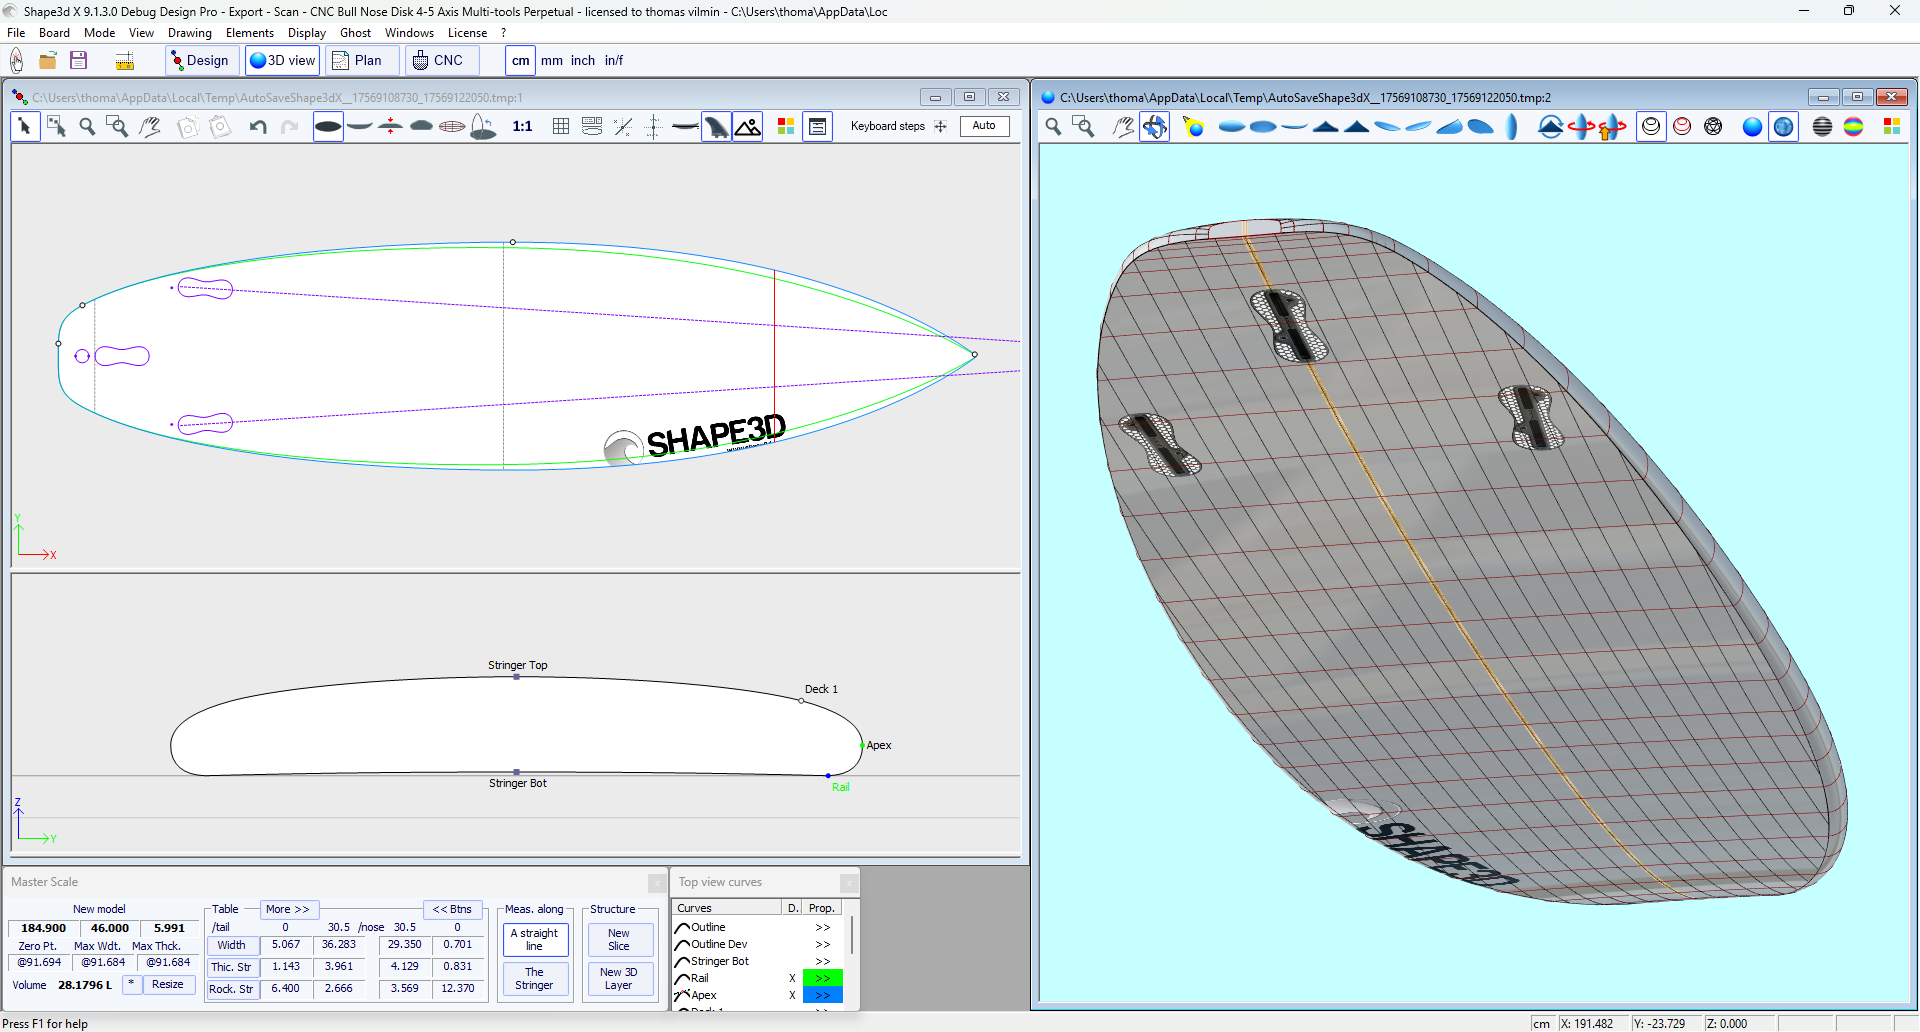This screenshot has width=1920, height=1032.
Task: Select the rotate 3D view tool
Action: (x=1155, y=127)
